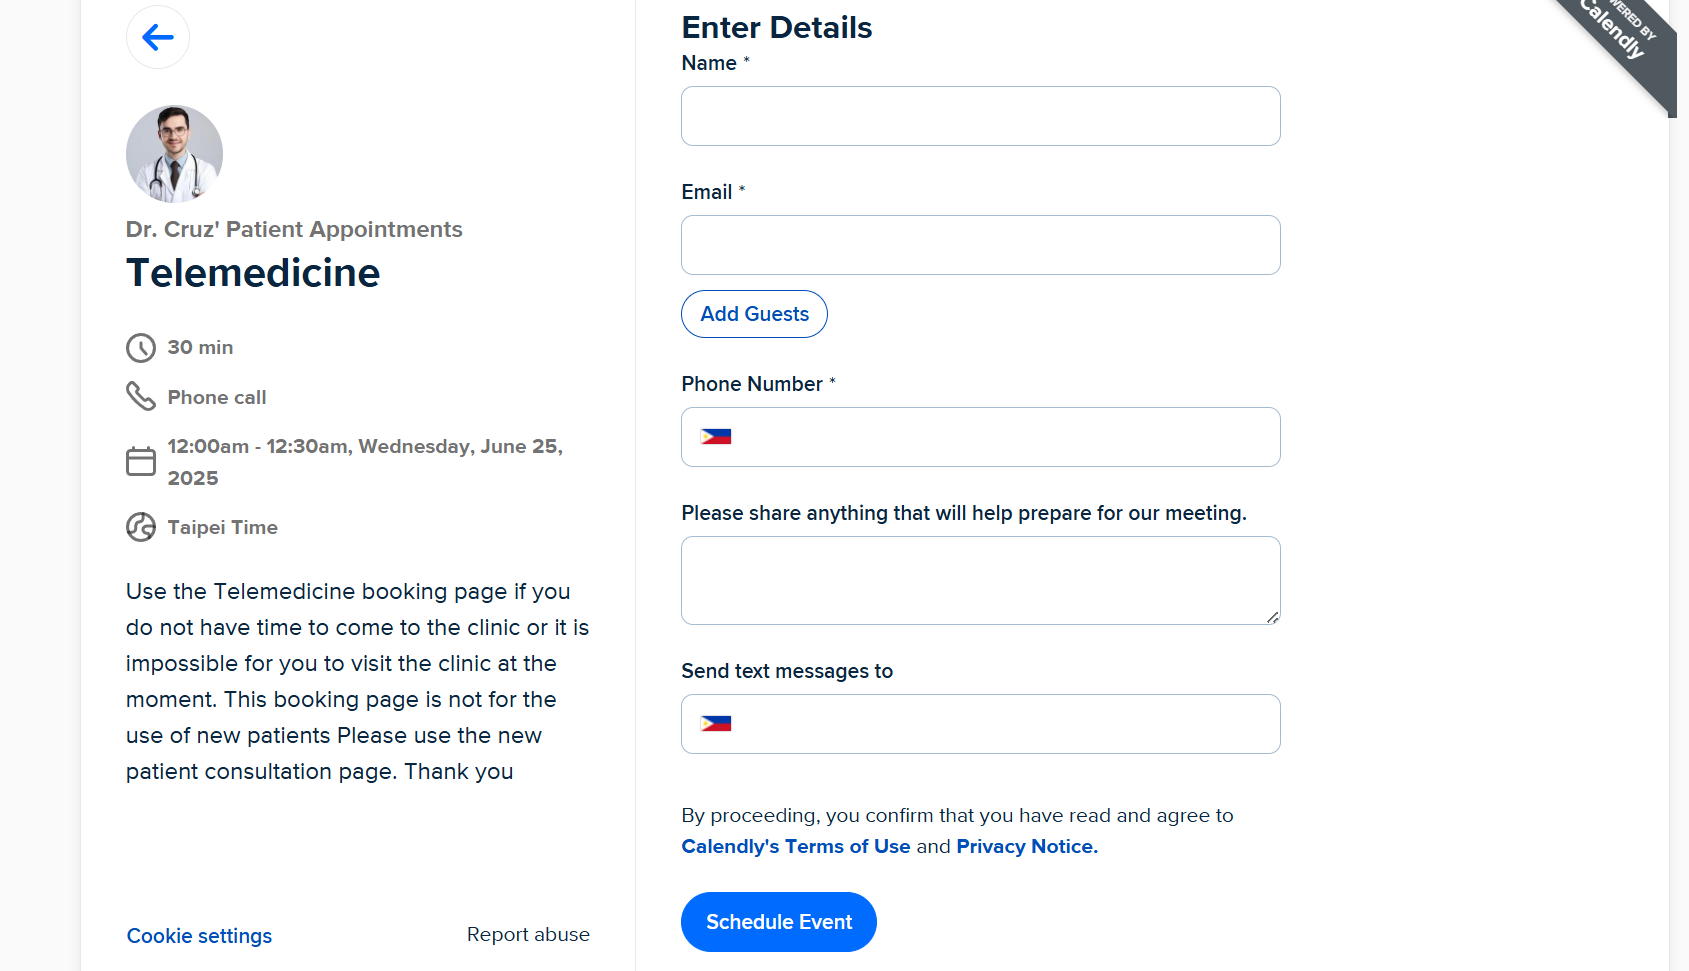Click the calendar icon beside the appointment date
The width and height of the screenshot is (1689, 971).
point(141,461)
